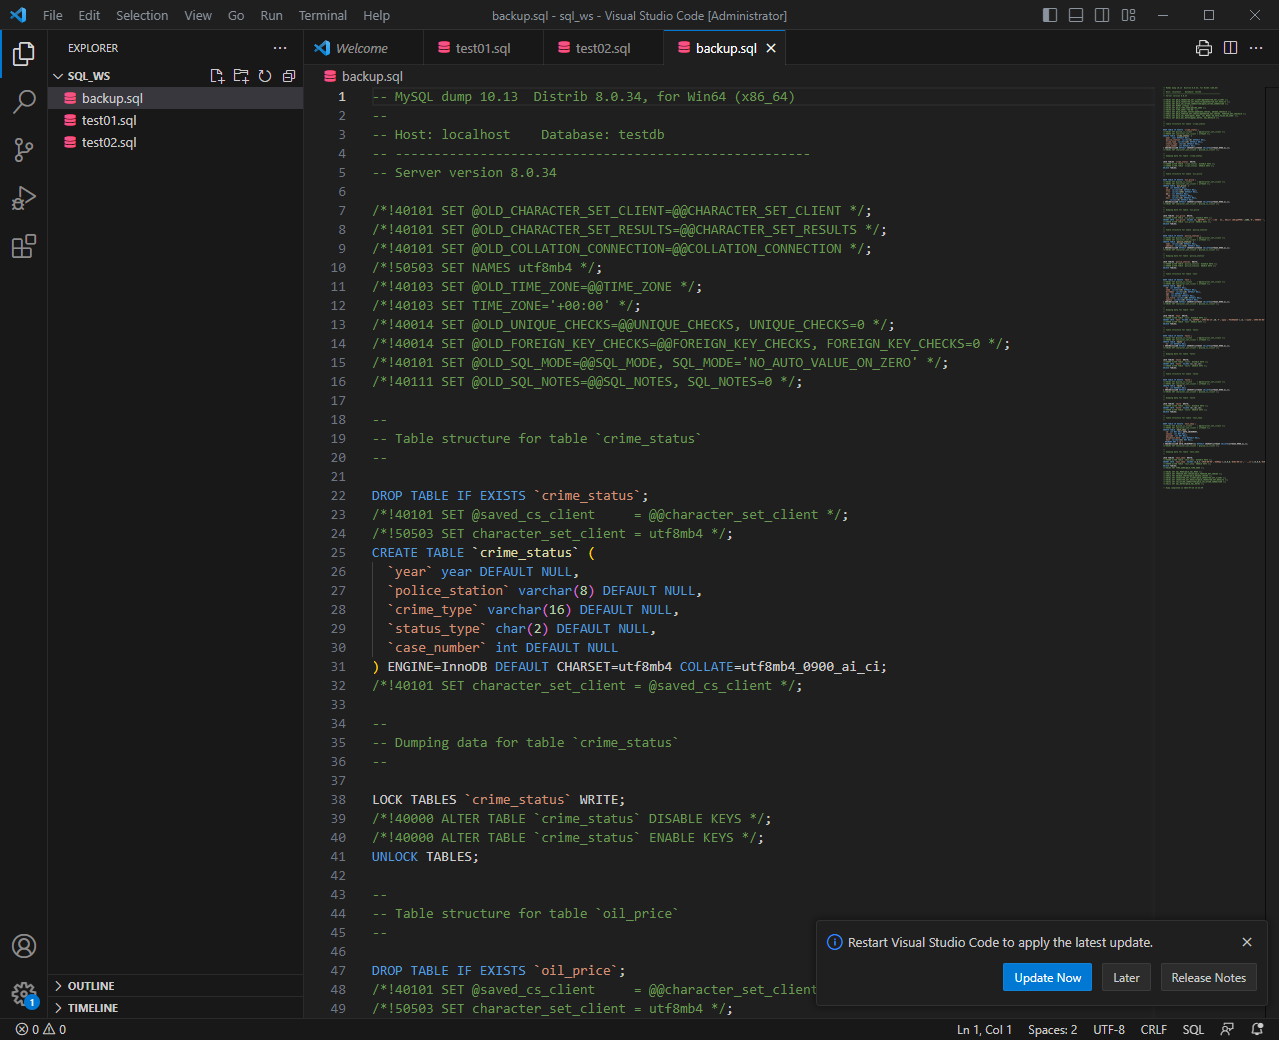Click the '-- Server version 8.0.34' comment line
The height and width of the screenshot is (1040, 1279).
coord(464,172)
